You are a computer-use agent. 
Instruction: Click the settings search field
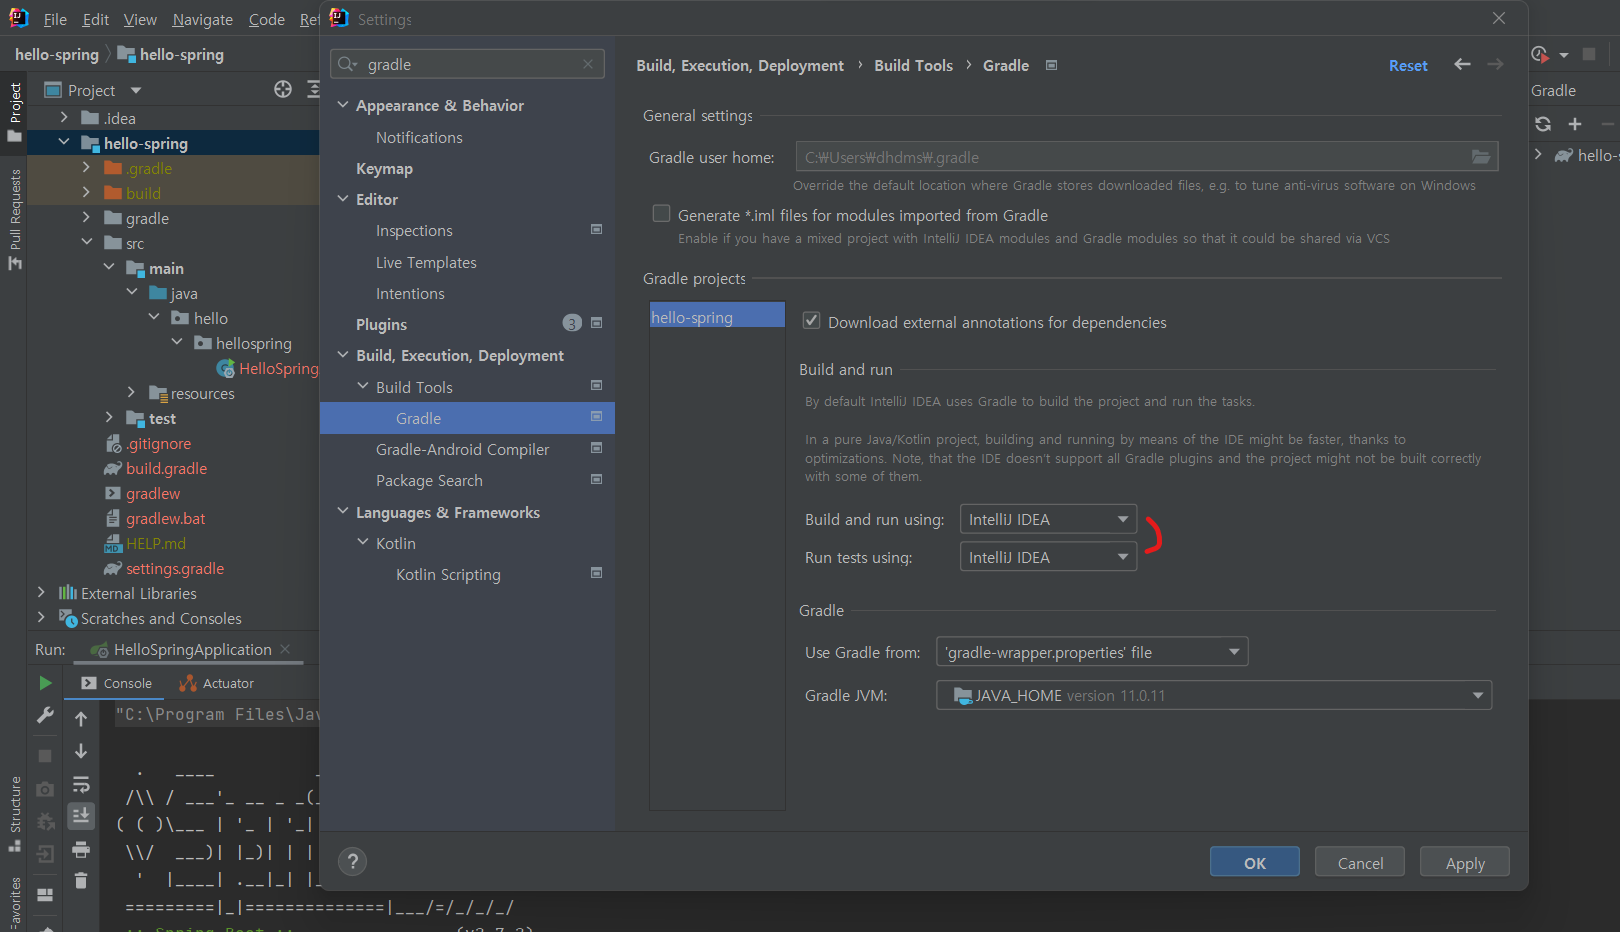[x=467, y=64]
